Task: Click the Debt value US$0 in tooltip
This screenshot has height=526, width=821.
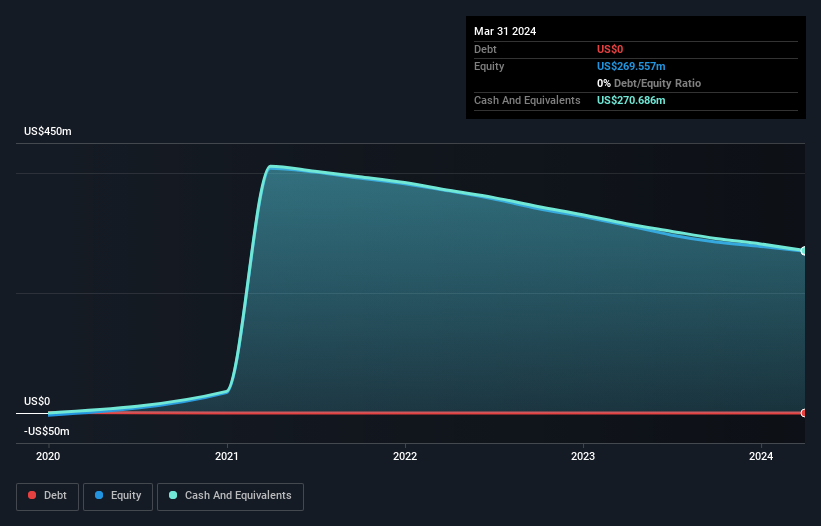Action: pyautogui.click(x=610, y=49)
